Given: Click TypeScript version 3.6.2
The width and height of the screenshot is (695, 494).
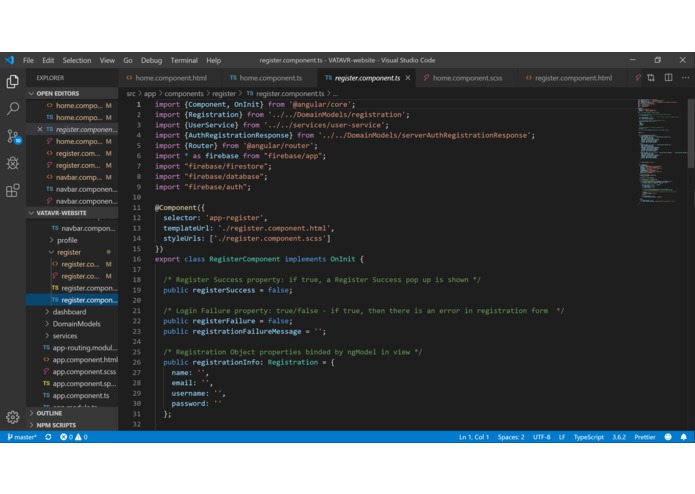Looking at the screenshot, I should pyautogui.click(x=619, y=437).
